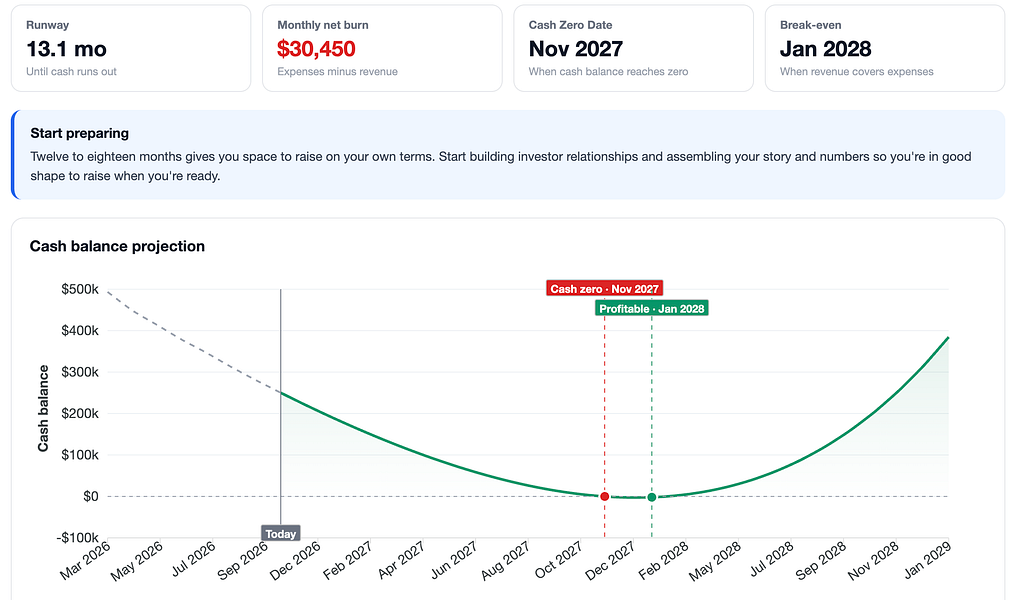Click the green profitable dot on the chart
The width and height of the screenshot is (1017, 600).
[652, 497]
